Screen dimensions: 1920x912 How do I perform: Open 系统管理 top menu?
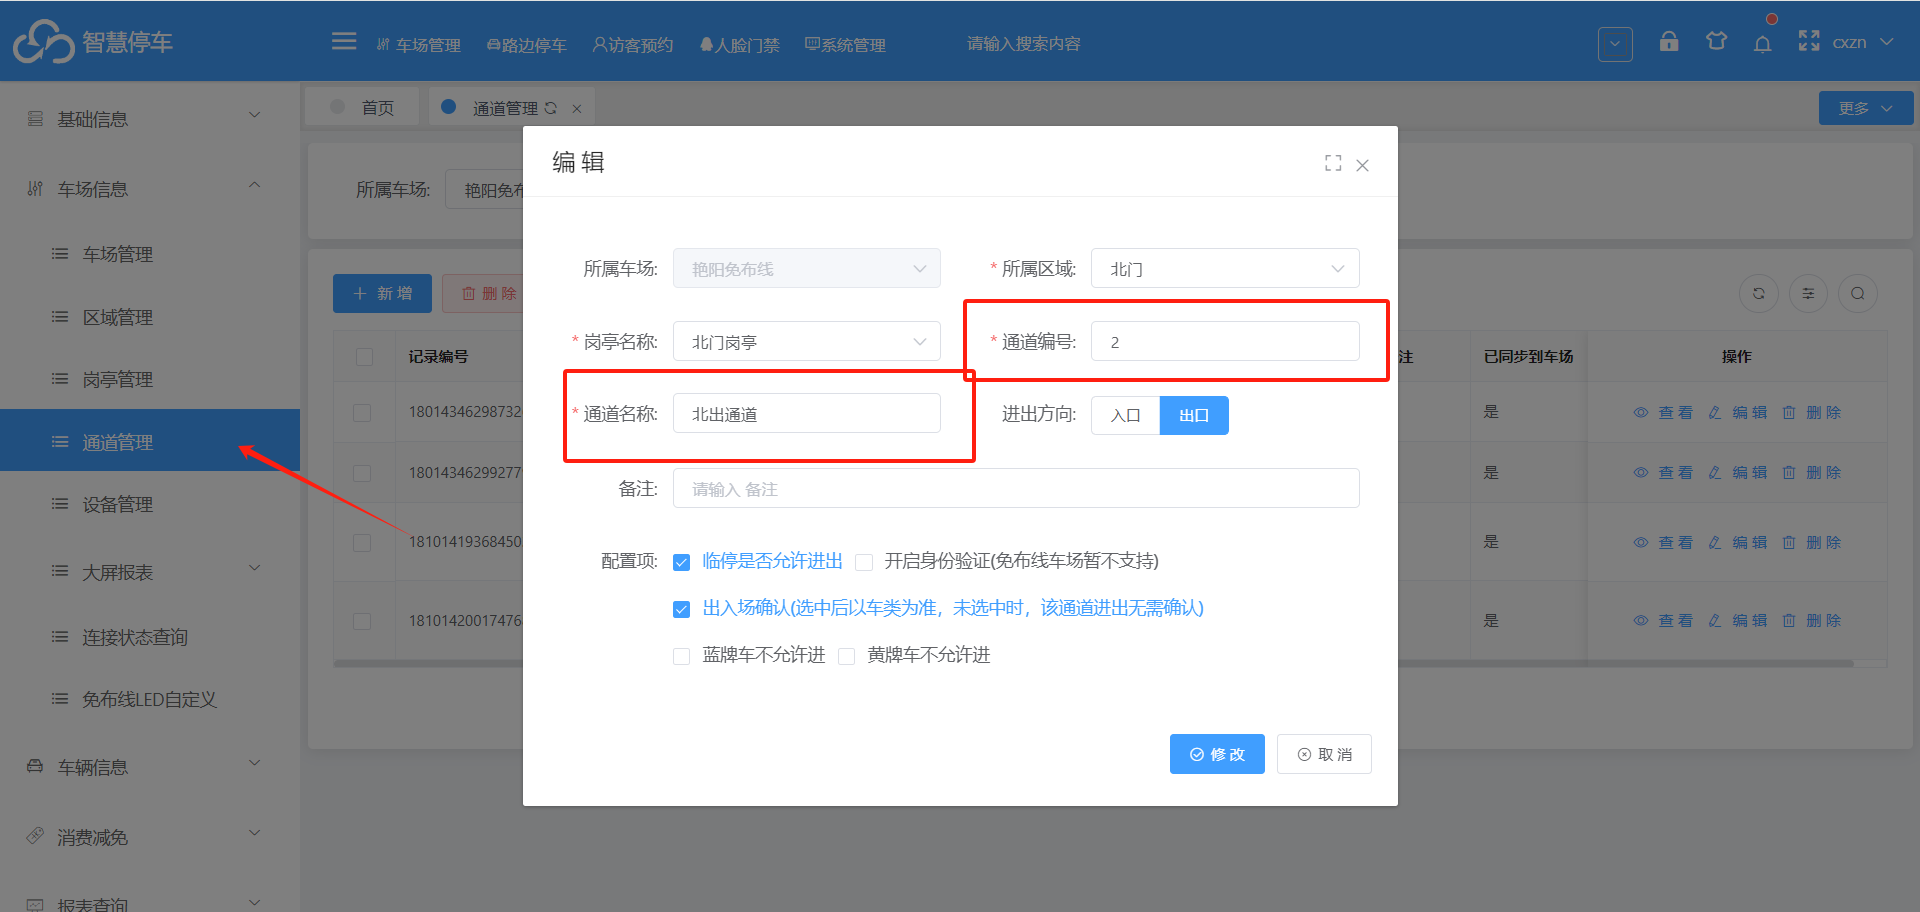pyautogui.click(x=845, y=44)
